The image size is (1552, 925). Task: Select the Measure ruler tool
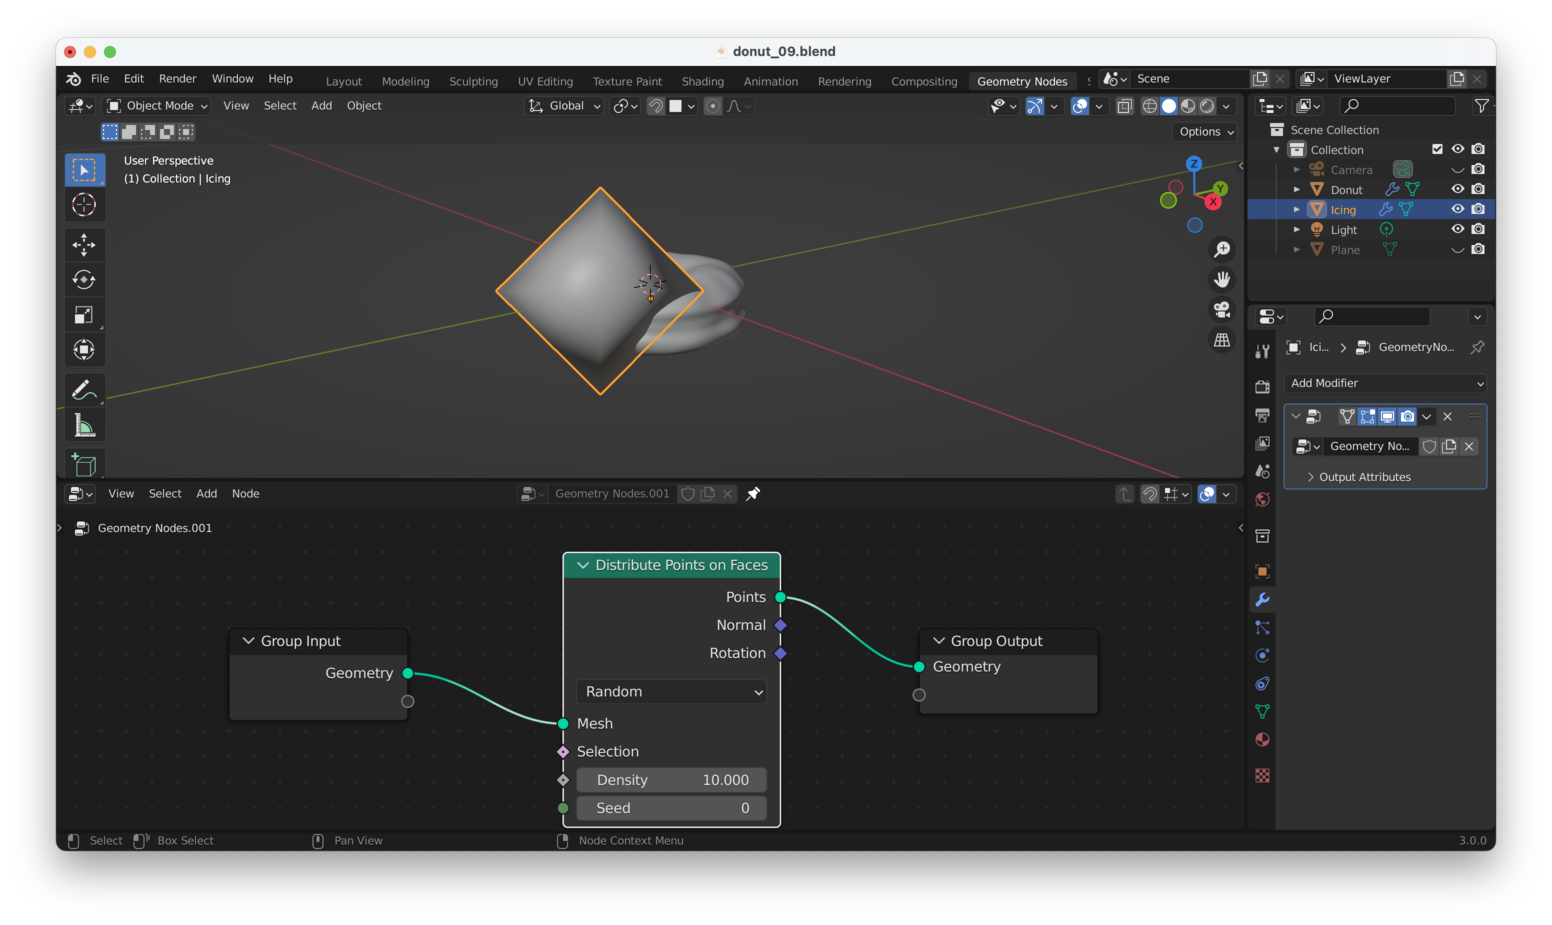[x=84, y=427]
